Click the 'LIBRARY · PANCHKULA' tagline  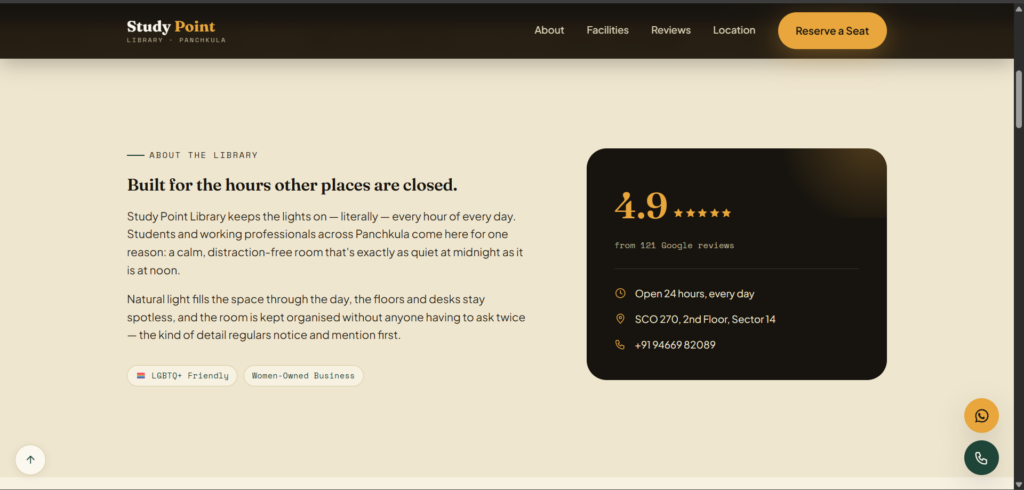pyautogui.click(x=176, y=41)
